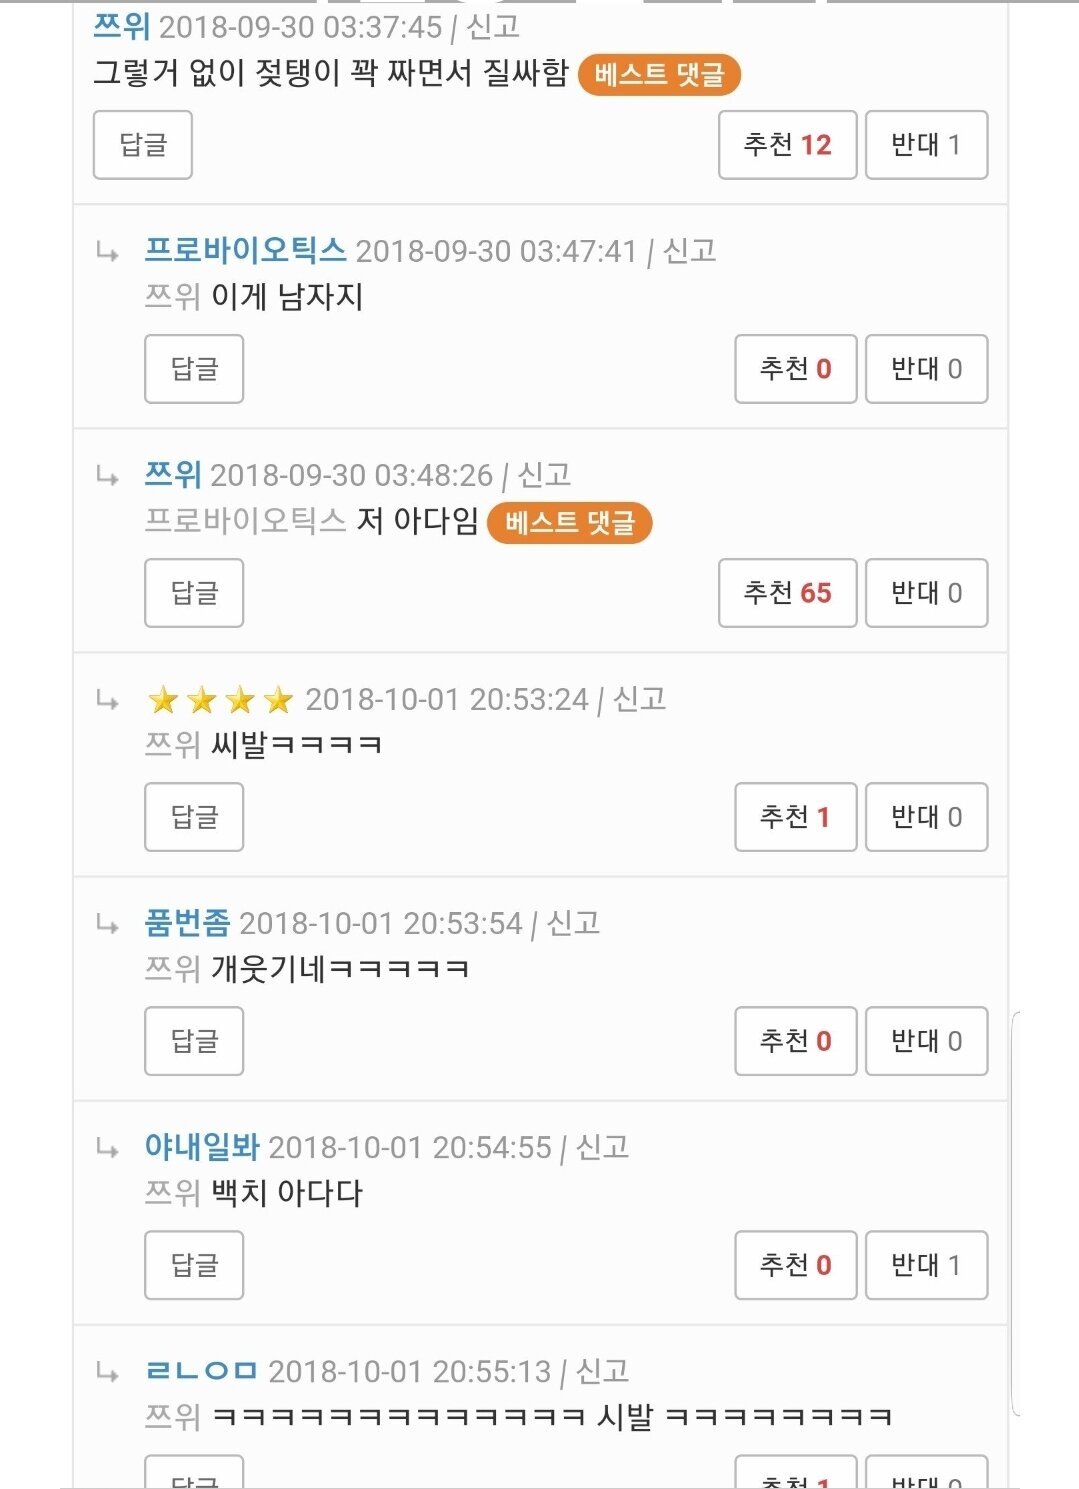This screenshot has width=1079, height=1489.
Task: Click the reply arrow icon beside 품번좀
Action: click(x=108, y=924)
